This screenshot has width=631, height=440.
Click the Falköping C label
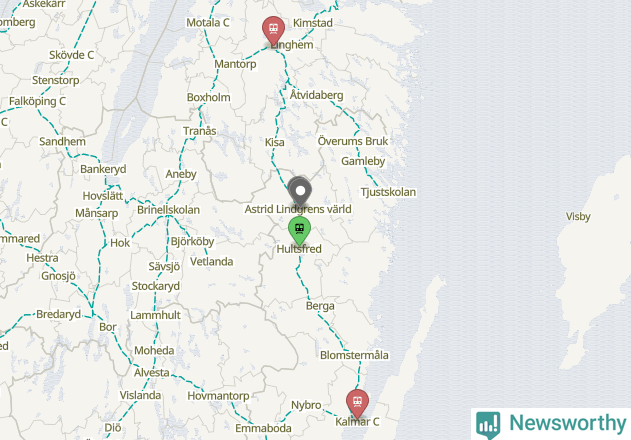coord(37,101)
